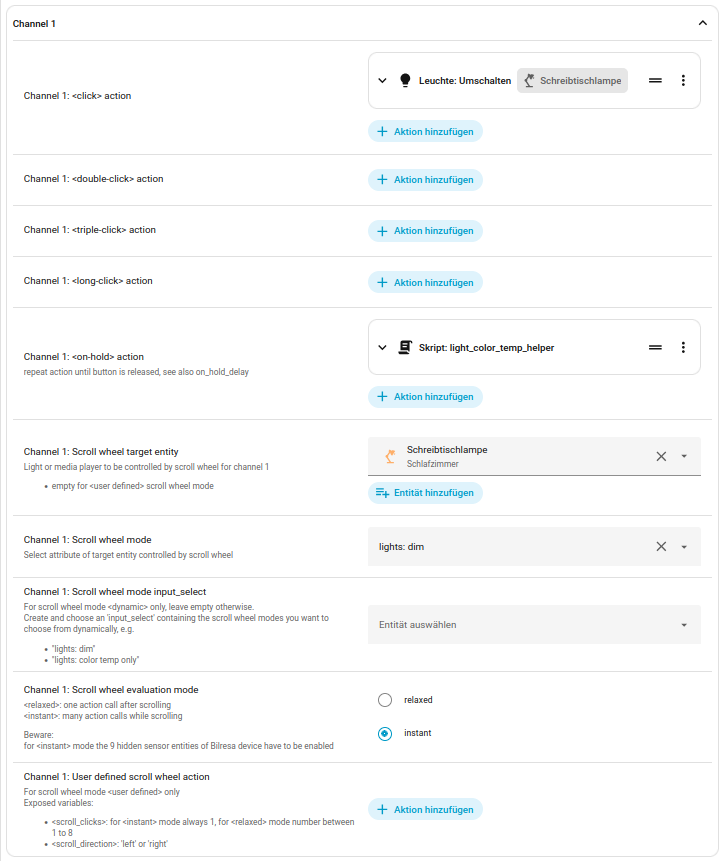Clear Schreibtischlampe scroll wheel target entity
Image resolution: width=723 pixels, height=861 pixels.
(661, 456)
